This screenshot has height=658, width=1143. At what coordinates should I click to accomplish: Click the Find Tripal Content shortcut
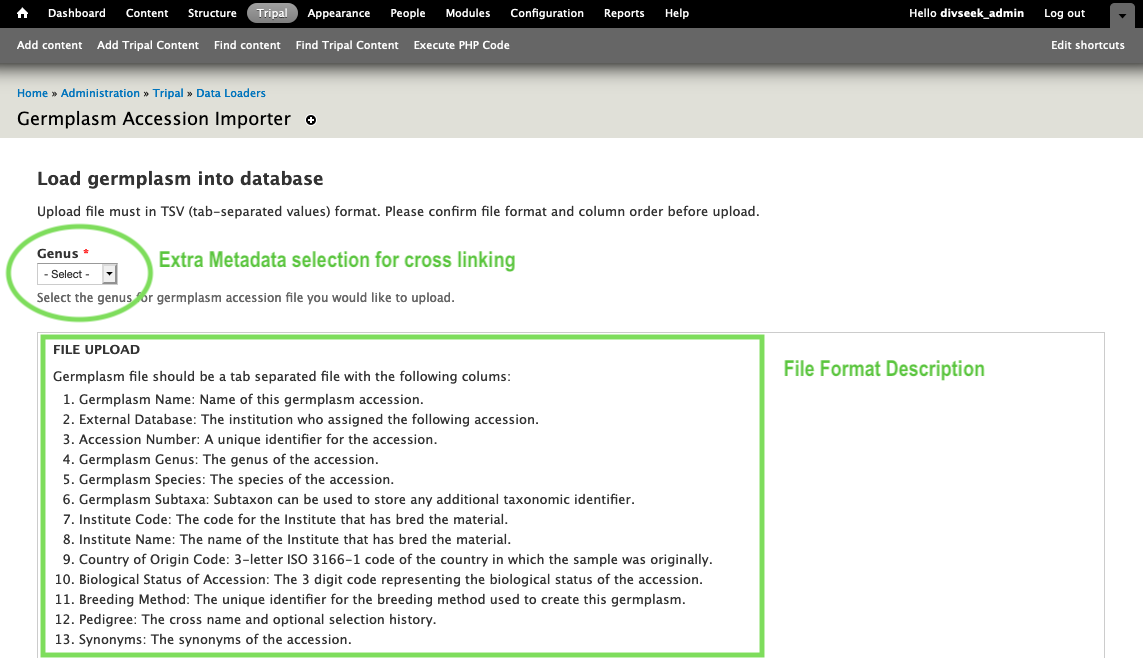coord(347,45)
